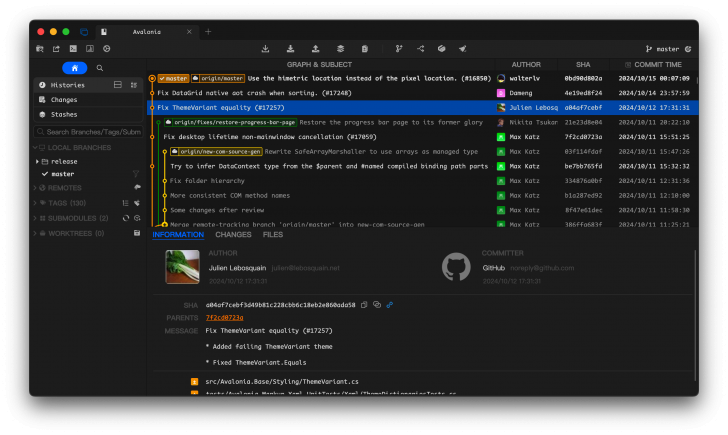
Task: Click the middle icon next to the full SHA
Action: coord(377,305)
